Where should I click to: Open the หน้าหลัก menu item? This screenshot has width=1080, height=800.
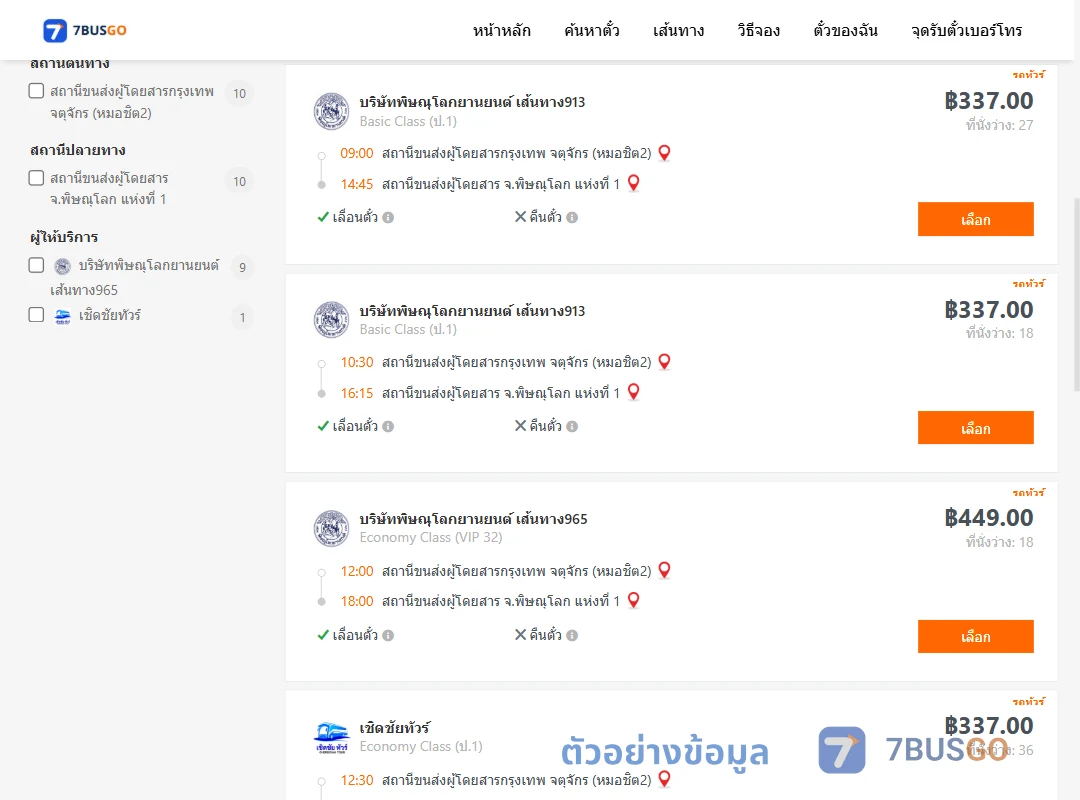click(x=501, y=30)
